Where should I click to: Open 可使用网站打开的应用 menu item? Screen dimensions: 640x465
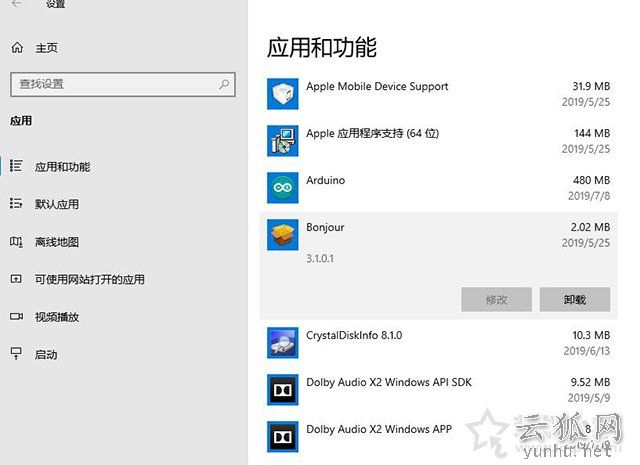[89, 280]
